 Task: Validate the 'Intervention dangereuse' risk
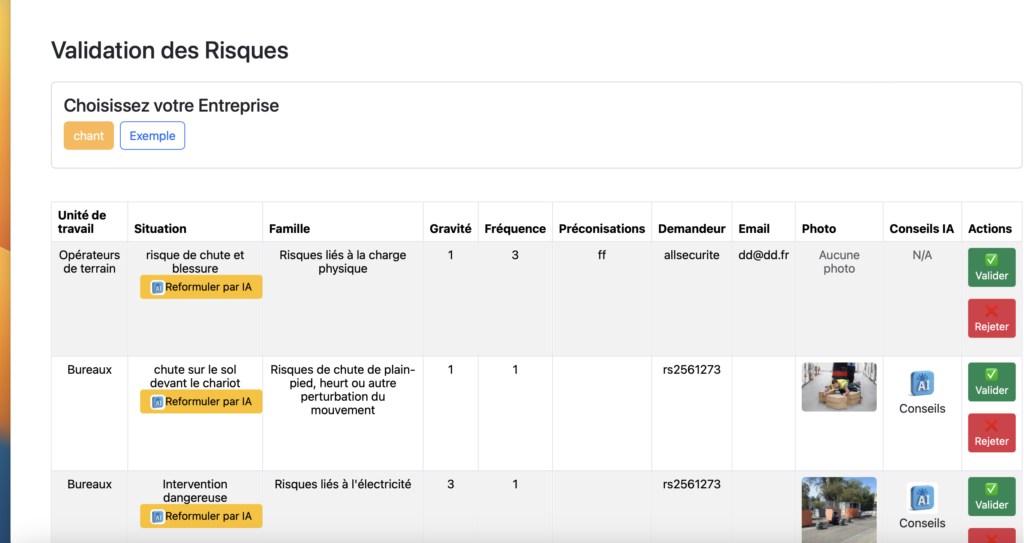coord(991,497)
